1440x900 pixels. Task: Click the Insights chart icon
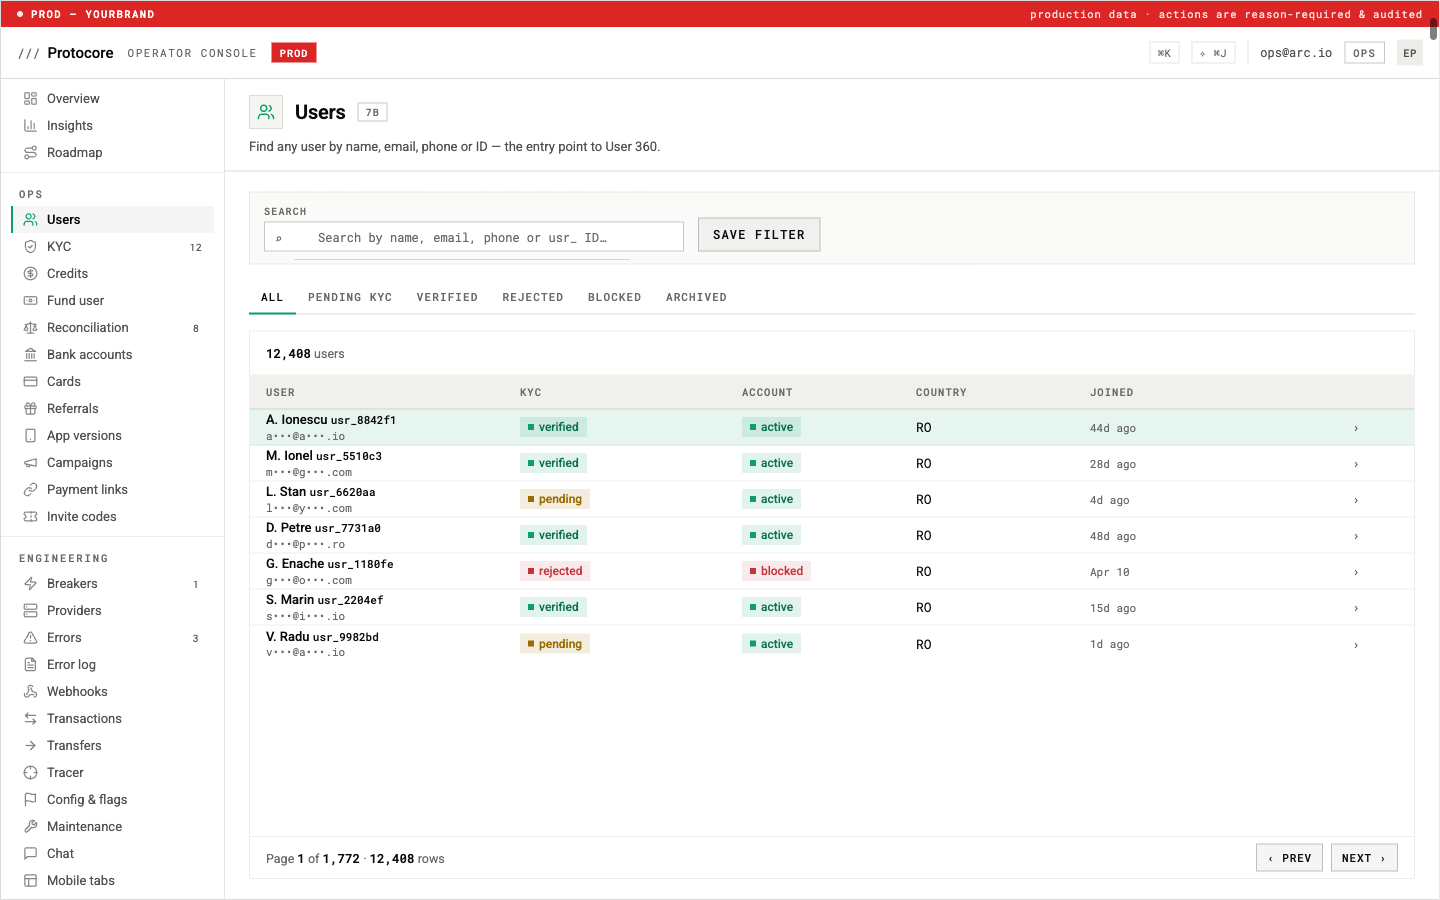coord(30,126)
